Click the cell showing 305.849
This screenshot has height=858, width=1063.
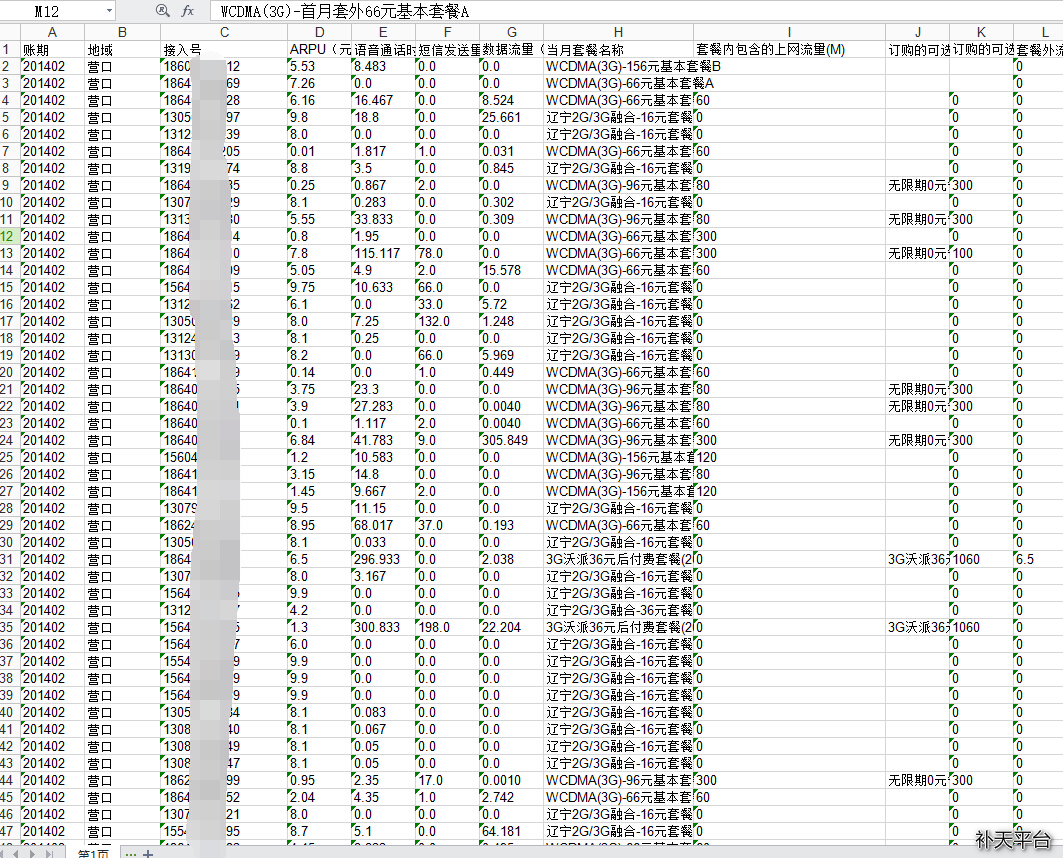tap(510, 440)
